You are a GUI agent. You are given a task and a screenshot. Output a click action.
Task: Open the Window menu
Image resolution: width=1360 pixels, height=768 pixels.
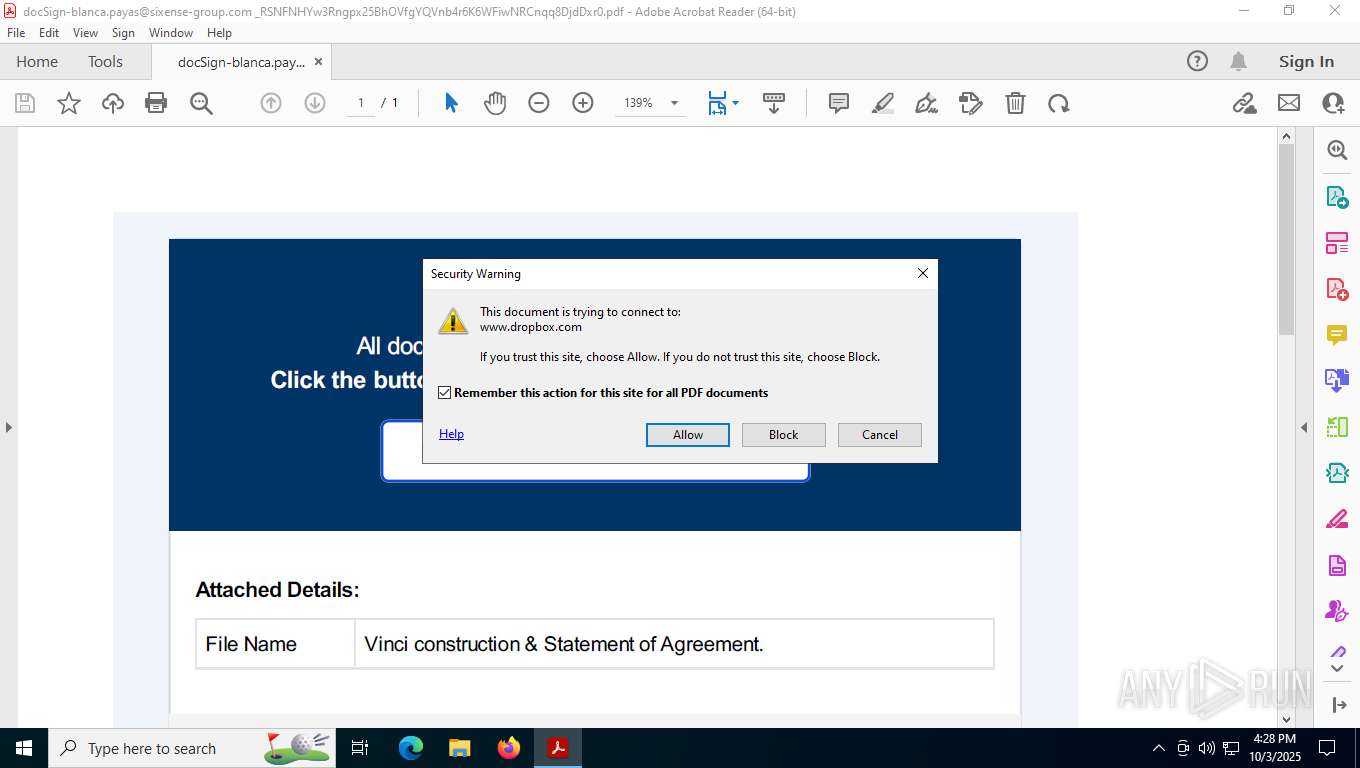pyautogui.click(x=171, y=33)
